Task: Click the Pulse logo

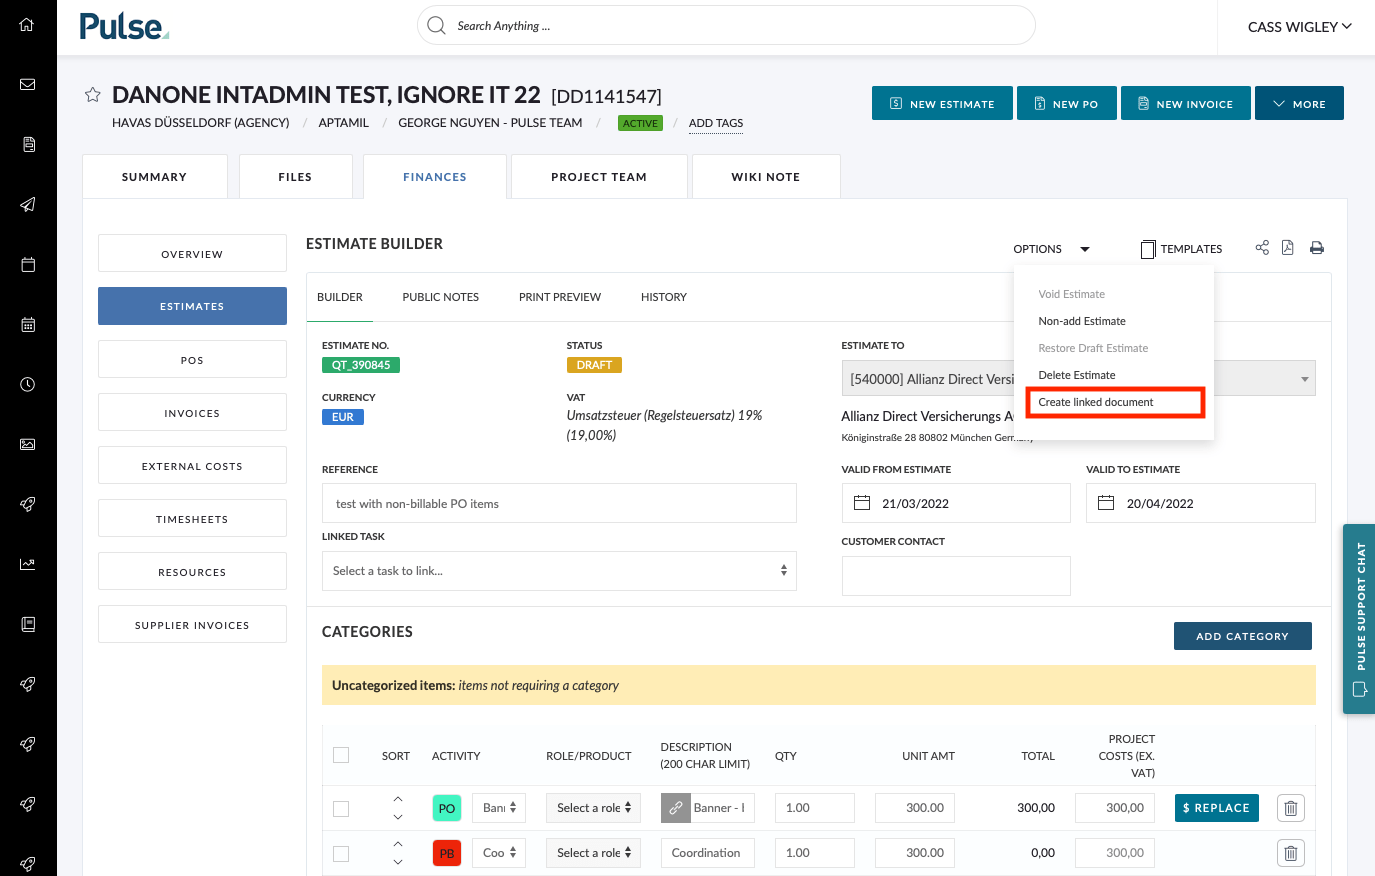Action: tap(124, 26)
